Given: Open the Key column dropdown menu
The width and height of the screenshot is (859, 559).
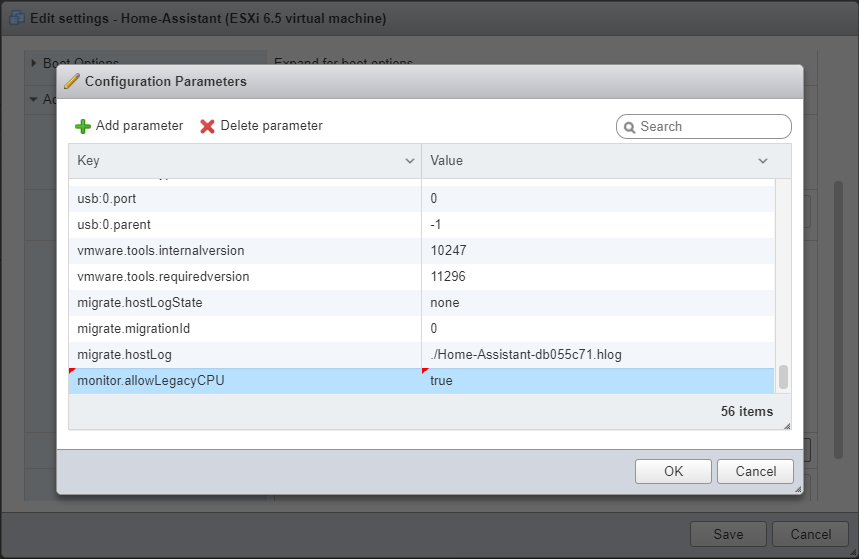Looking at the screenshot, I should [410, 161].
